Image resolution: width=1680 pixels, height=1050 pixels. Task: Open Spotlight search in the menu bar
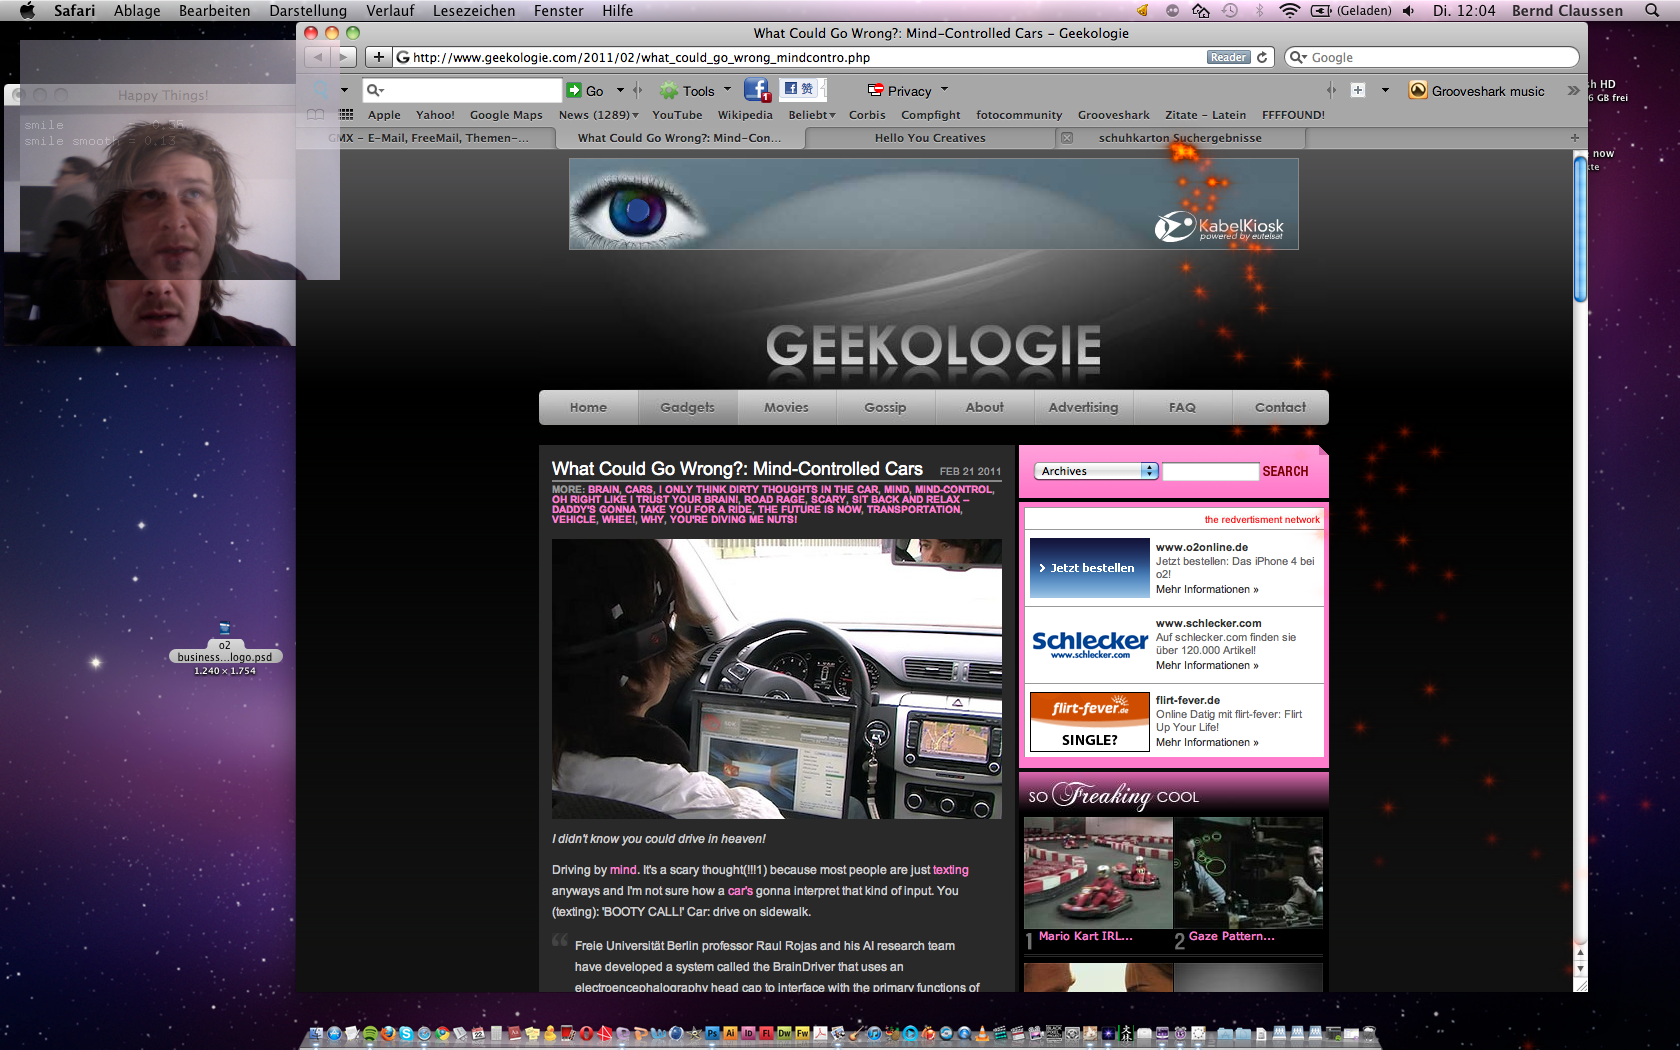(x=1652, y=11)
